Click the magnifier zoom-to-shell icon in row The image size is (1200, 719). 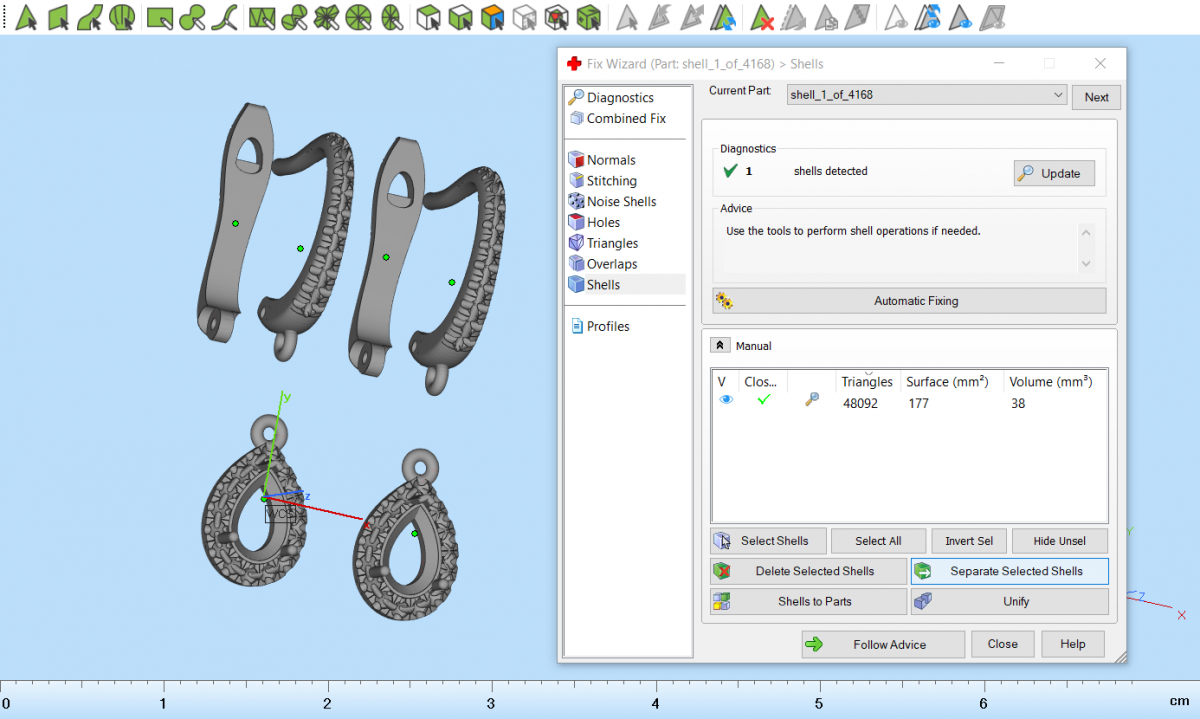[x=812, y=399]
